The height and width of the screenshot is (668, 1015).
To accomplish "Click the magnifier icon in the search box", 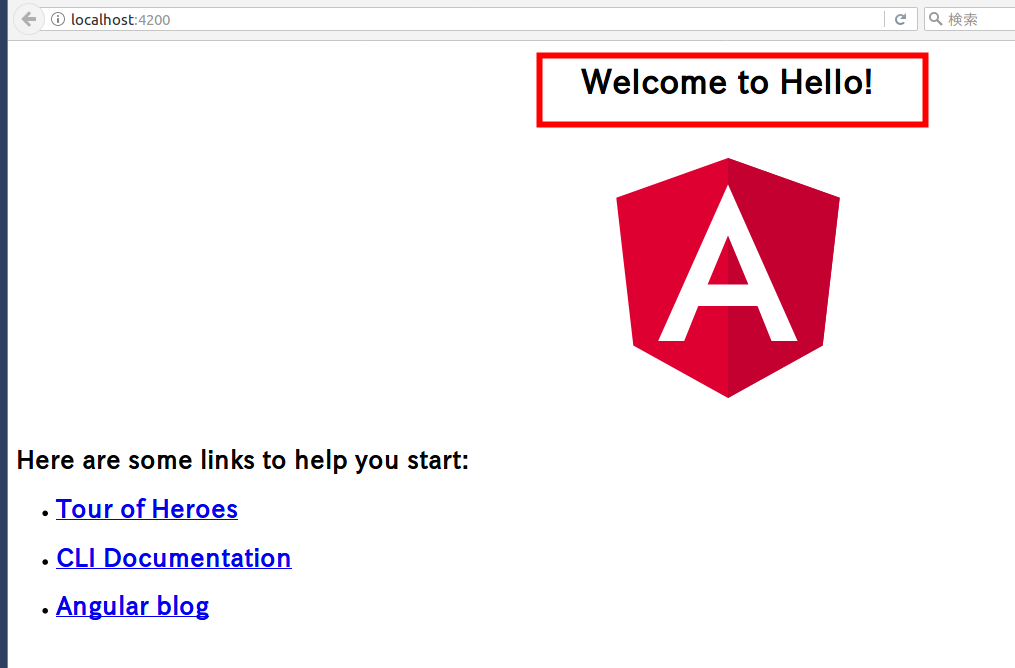I will 935,19.
